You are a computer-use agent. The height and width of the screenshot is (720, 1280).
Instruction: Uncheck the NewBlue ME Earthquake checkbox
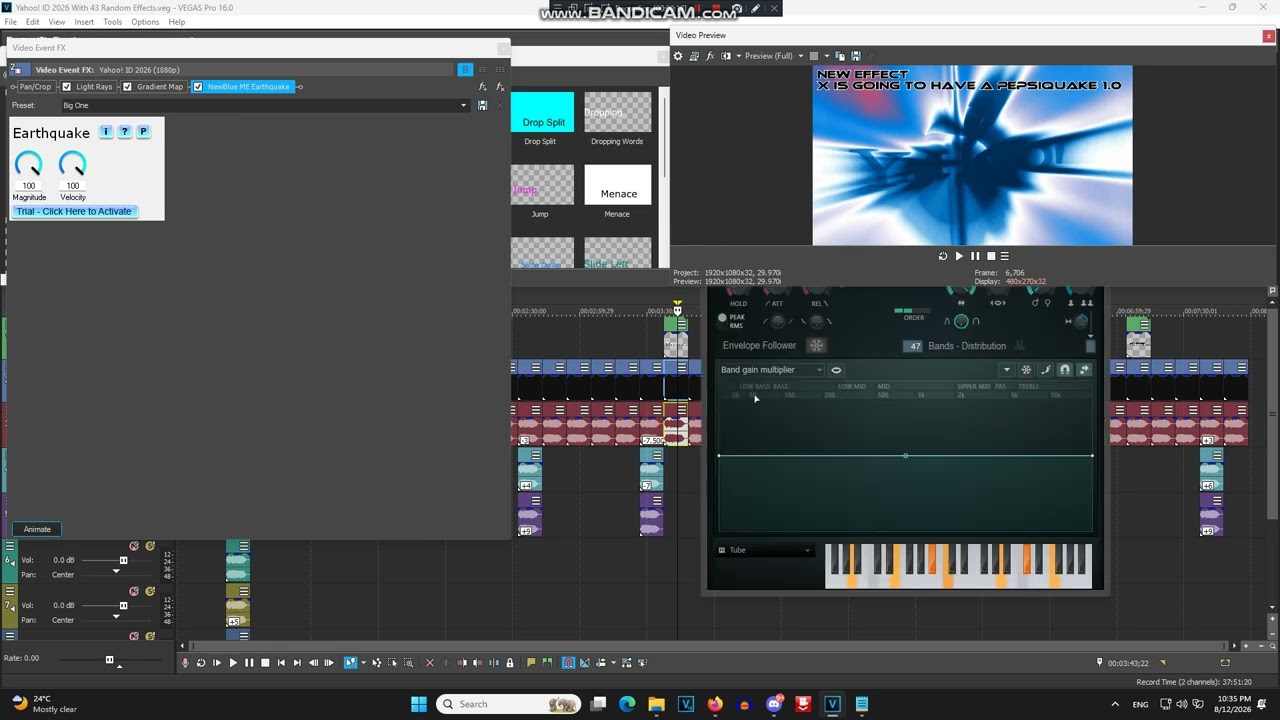198,87
